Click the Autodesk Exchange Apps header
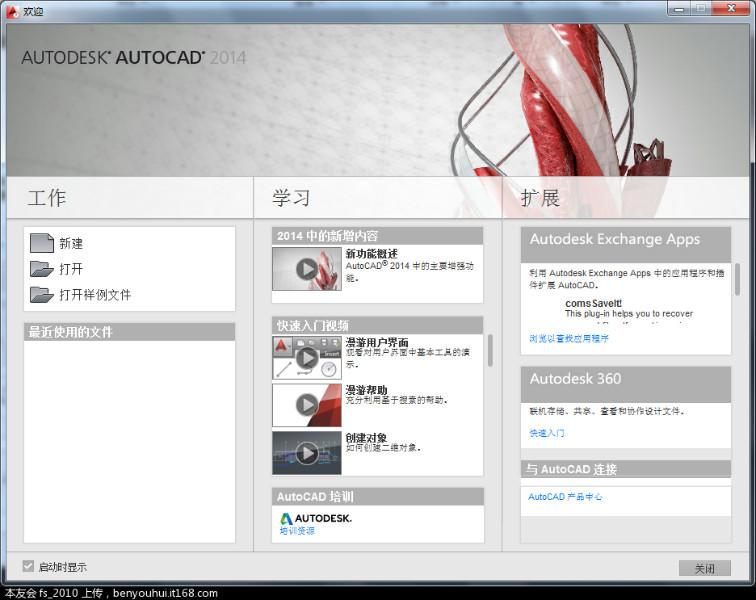The image size is (756, 600). click(x=626, y=245)
